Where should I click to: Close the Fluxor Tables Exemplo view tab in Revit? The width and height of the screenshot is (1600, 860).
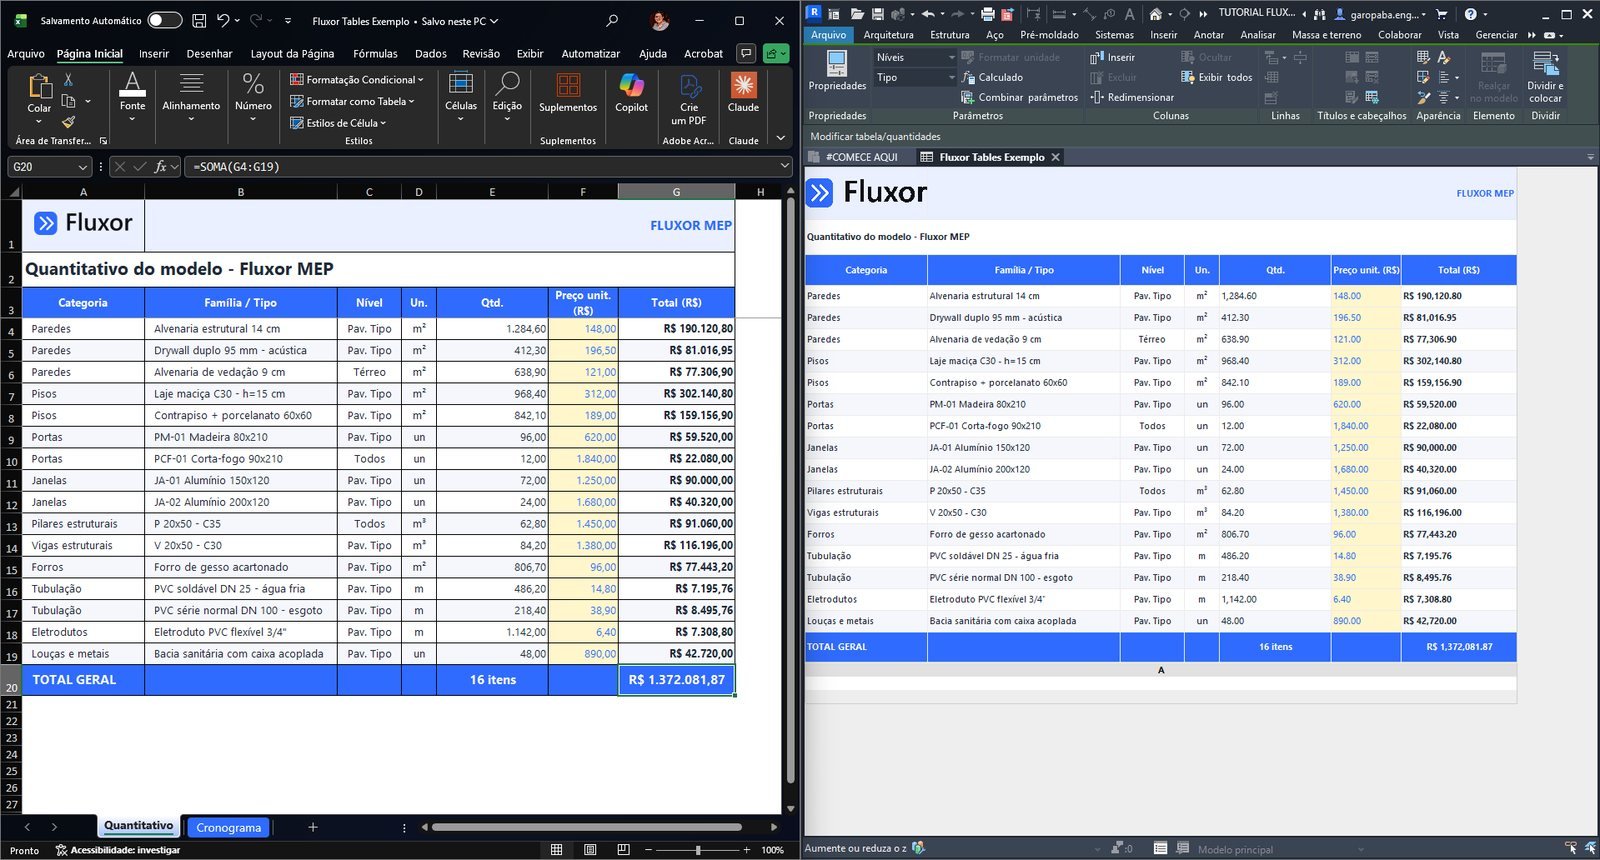[1055, 157]
